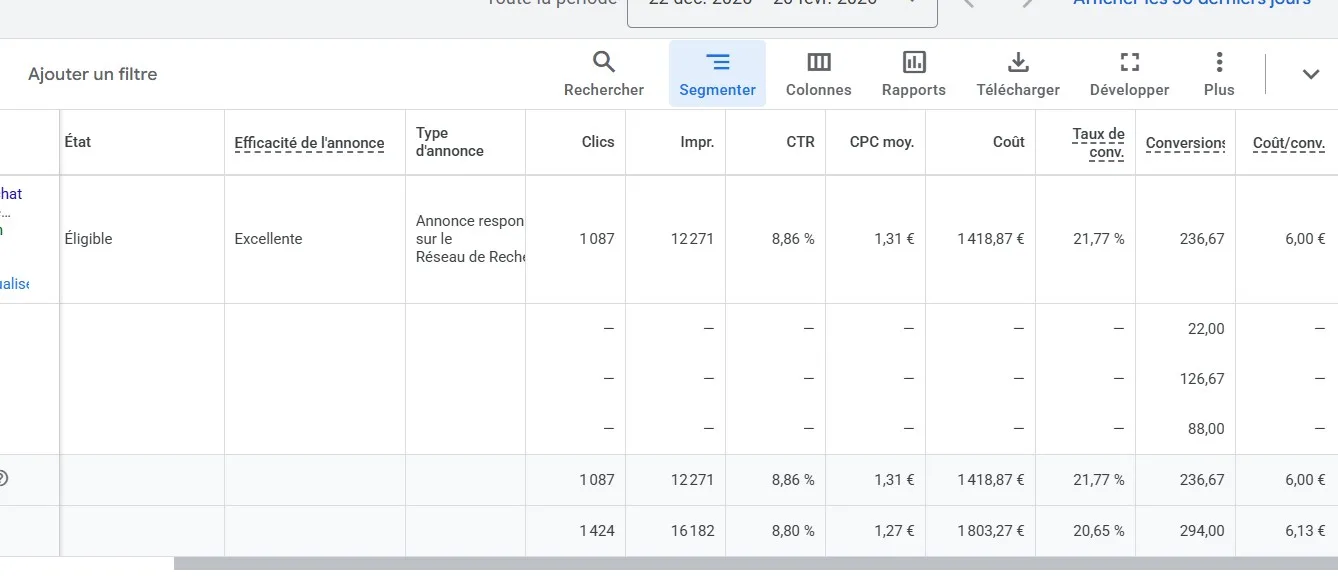This screenshot has height=578, width=1338.
Task: Open the Rapports chart tool
Action: click(914, 74)
